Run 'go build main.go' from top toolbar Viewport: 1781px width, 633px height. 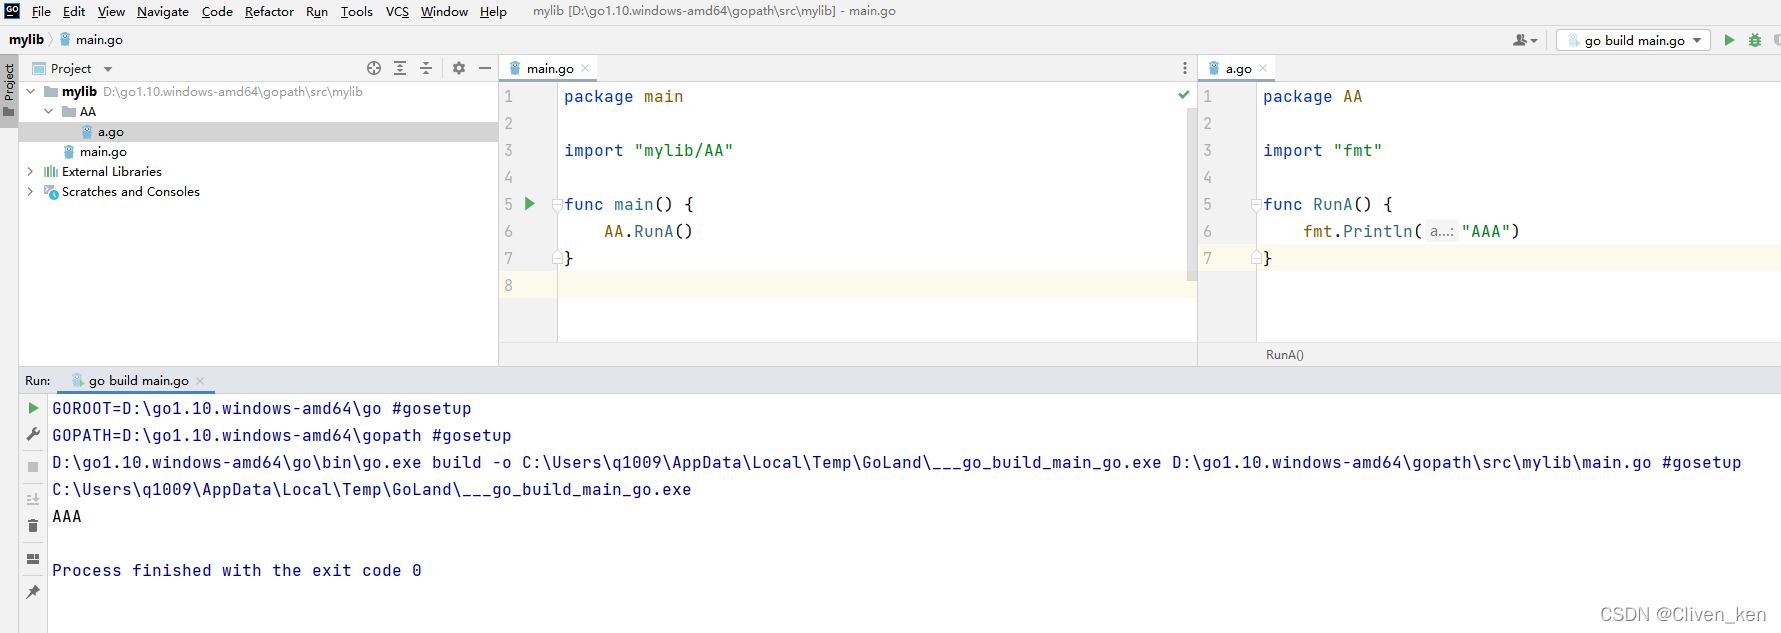[x=1729, y=40]
